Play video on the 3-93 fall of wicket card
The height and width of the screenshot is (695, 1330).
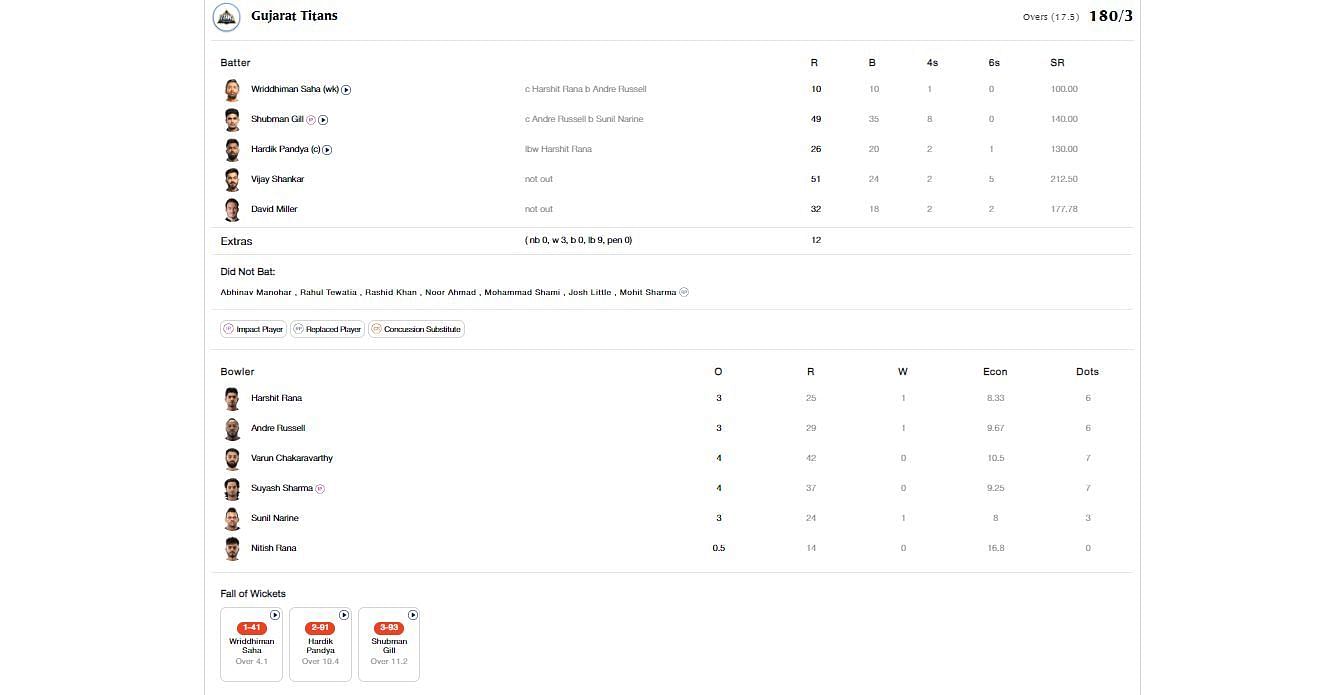point(412,615)
